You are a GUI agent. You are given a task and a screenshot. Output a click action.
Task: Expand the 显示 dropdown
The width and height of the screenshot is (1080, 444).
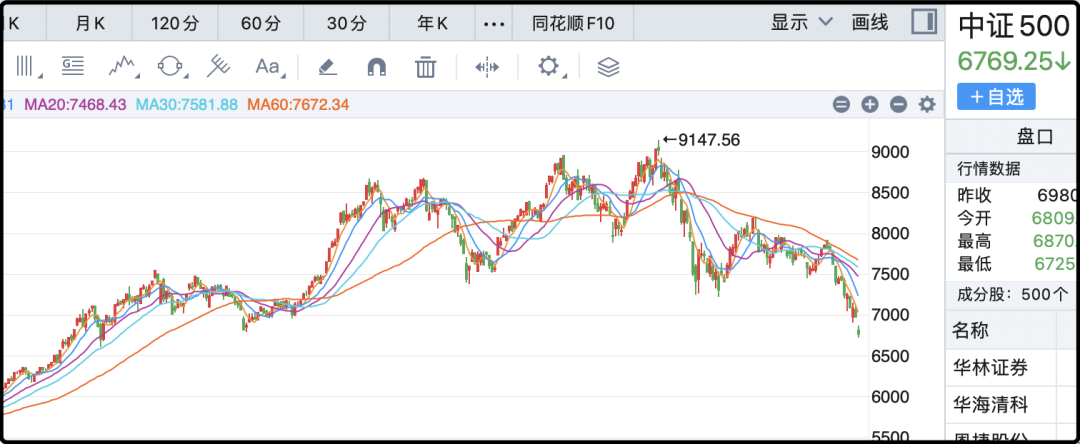click(x=802, y=23)
